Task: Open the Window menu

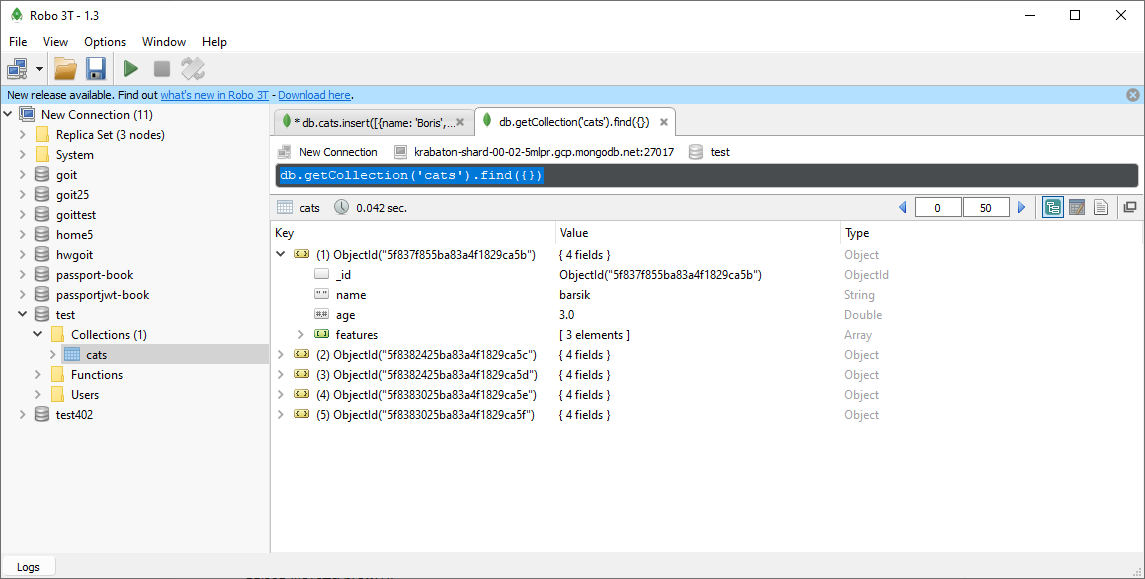Action: coord(164,42)
